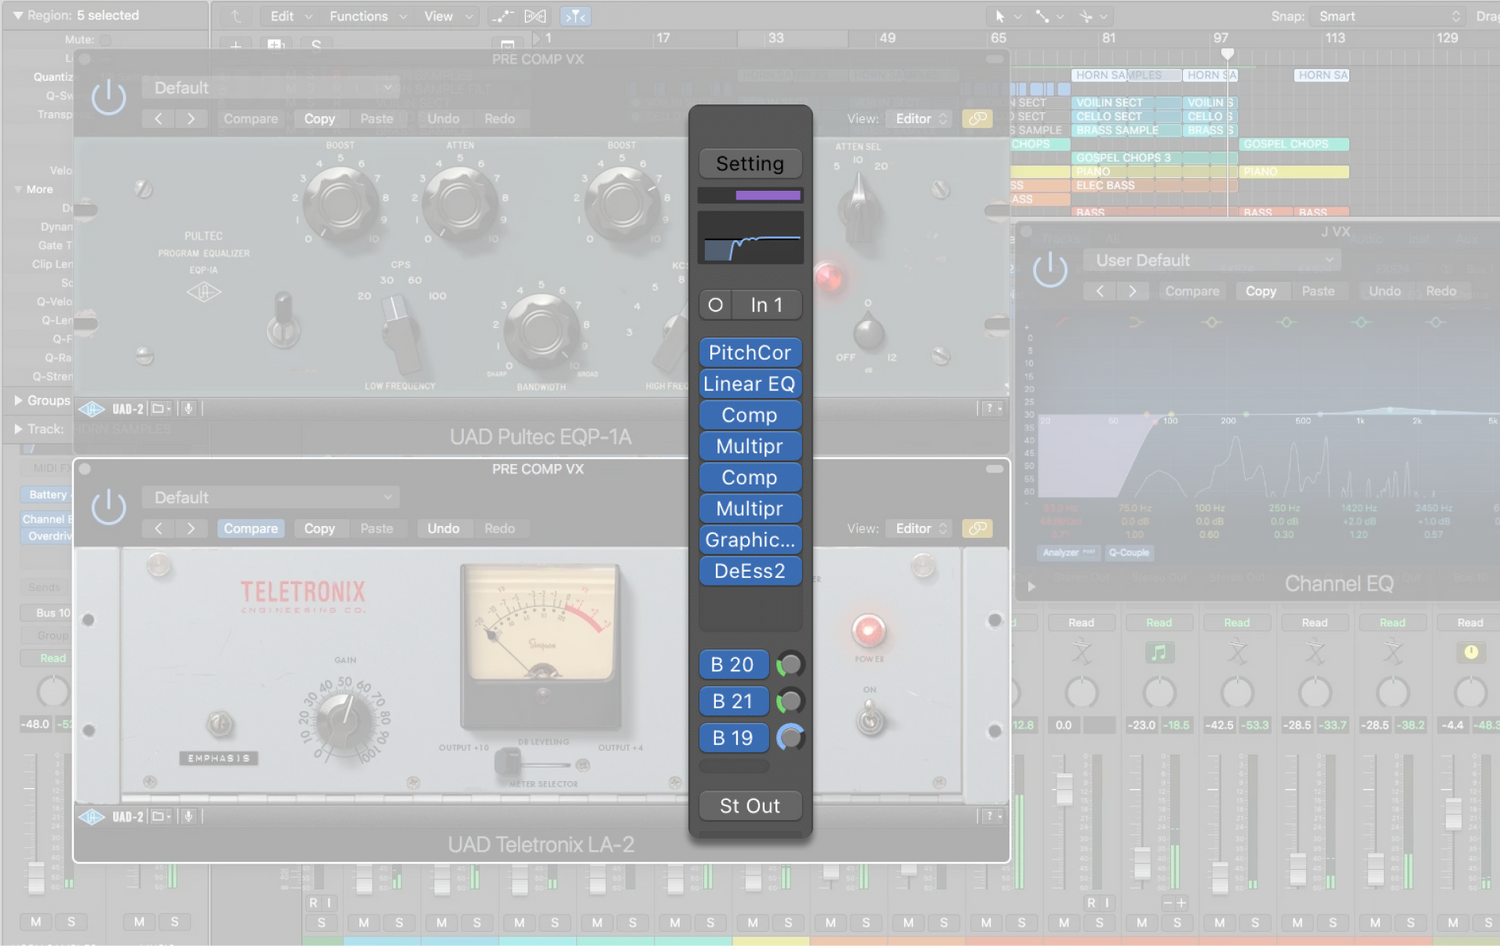Open Default preset dropdown in Teletronix window
The width and height of the screenshot is (1500, 946).
coord(272,497)
